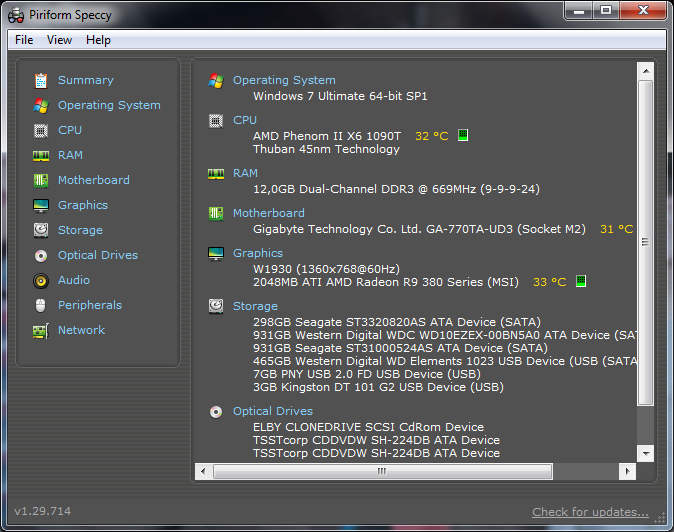Click the Summary clipboard icon in sidebar
Screen dimensions: 674x532
tap(41, 80)
